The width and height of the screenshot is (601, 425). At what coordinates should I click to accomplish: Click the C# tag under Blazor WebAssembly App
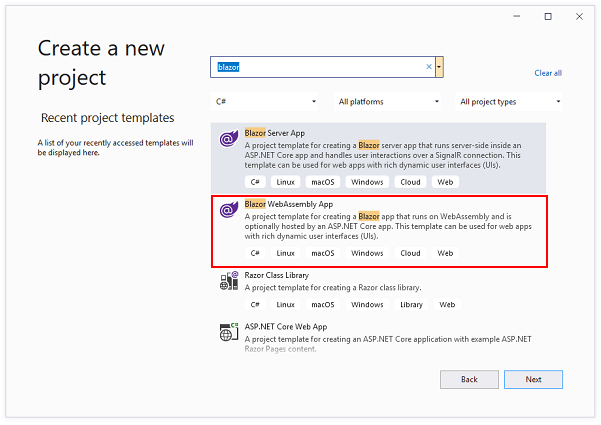pos(255,253)
